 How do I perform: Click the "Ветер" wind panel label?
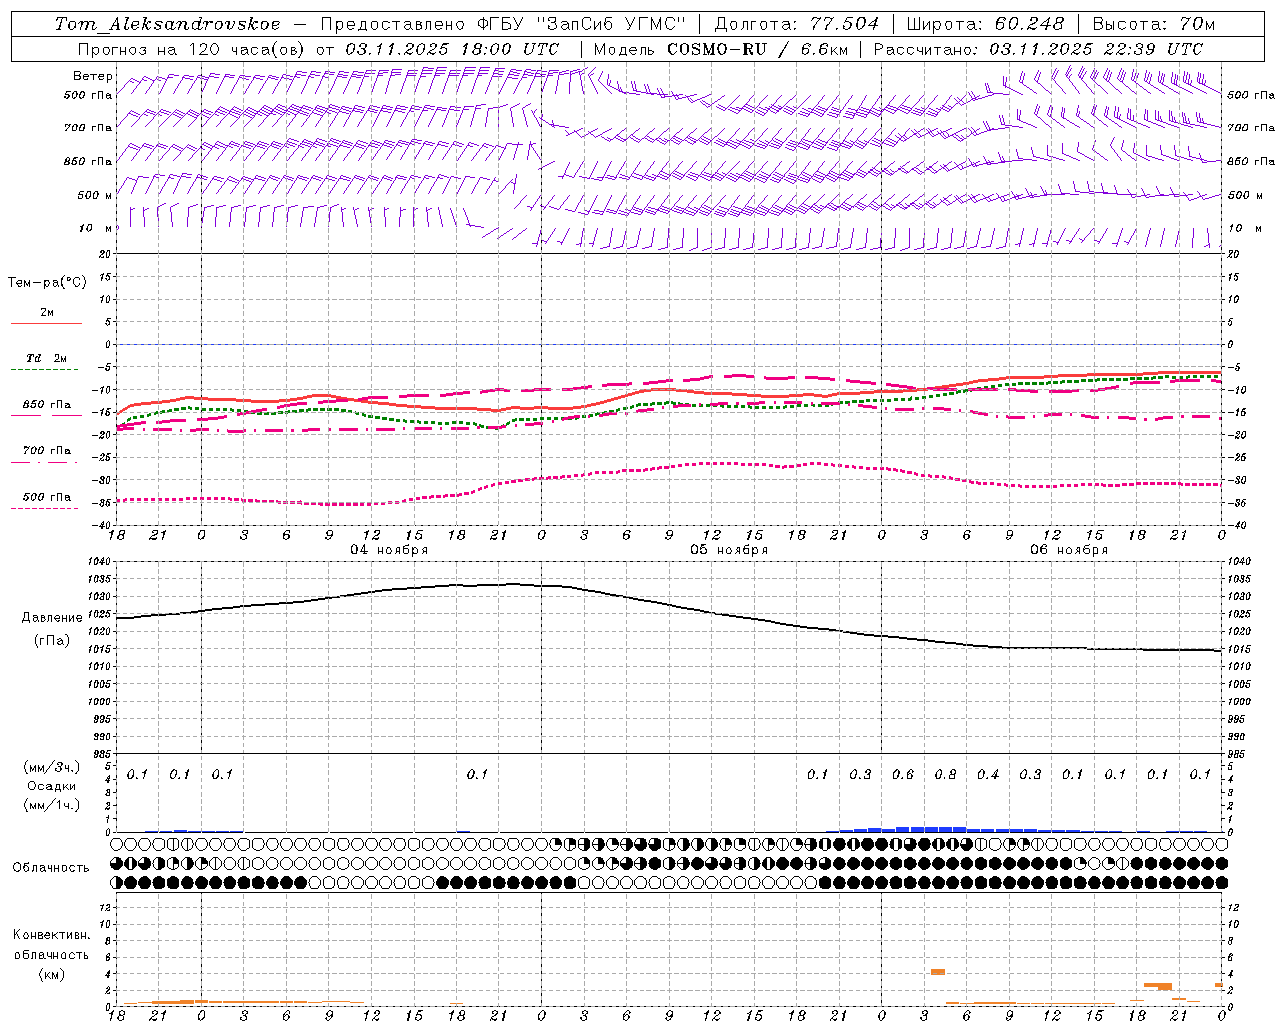click(x=93, y=76)
